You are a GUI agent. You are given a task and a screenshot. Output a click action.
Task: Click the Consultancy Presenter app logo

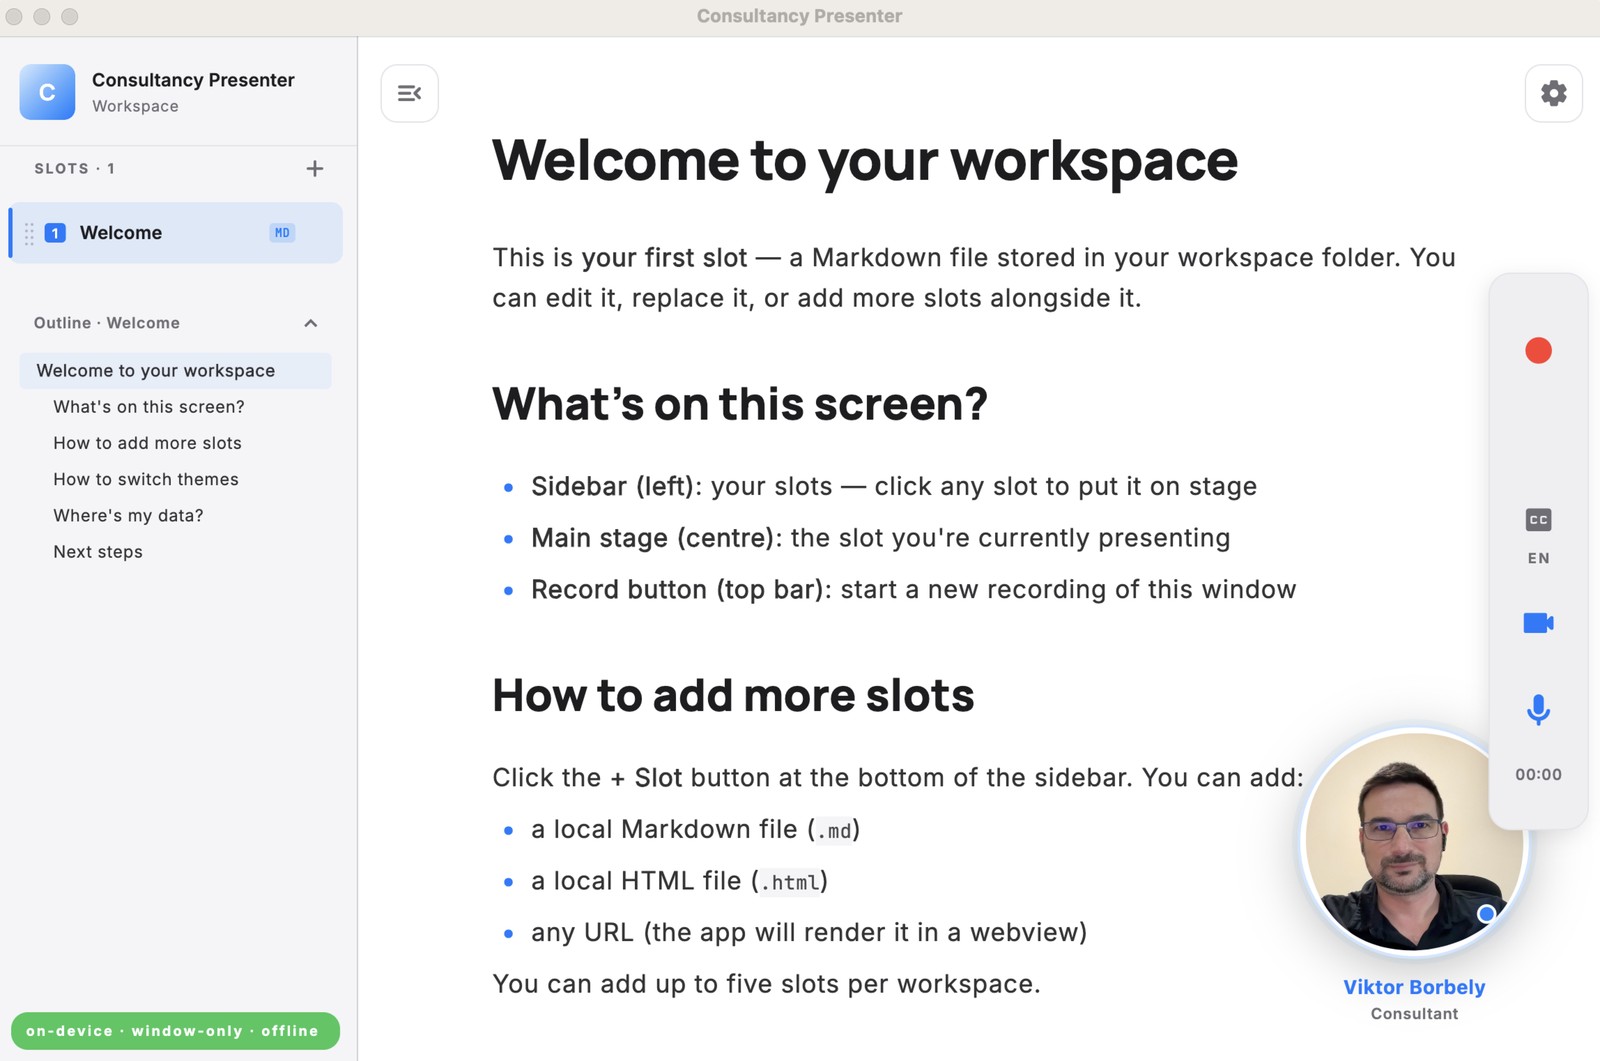tap(47, 92)
